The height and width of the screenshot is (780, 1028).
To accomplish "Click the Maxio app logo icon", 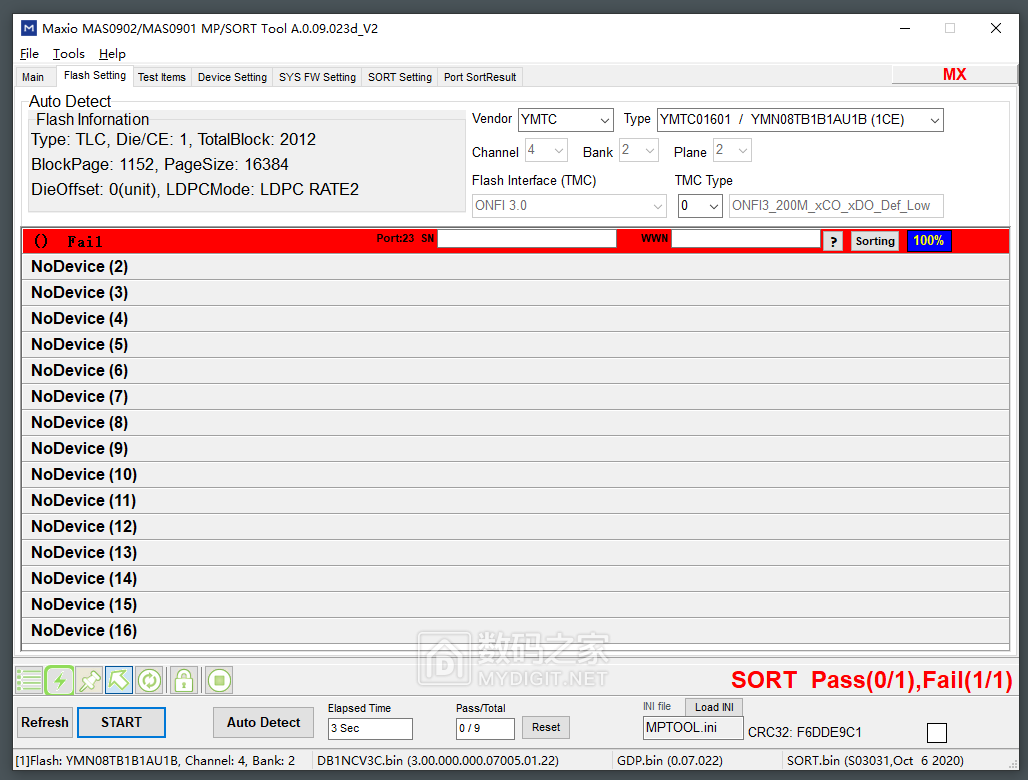I will (x=29, y=28).
